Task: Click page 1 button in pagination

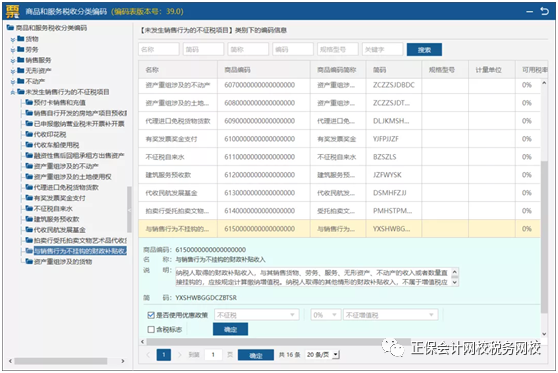Action: (x=164, y=354)
